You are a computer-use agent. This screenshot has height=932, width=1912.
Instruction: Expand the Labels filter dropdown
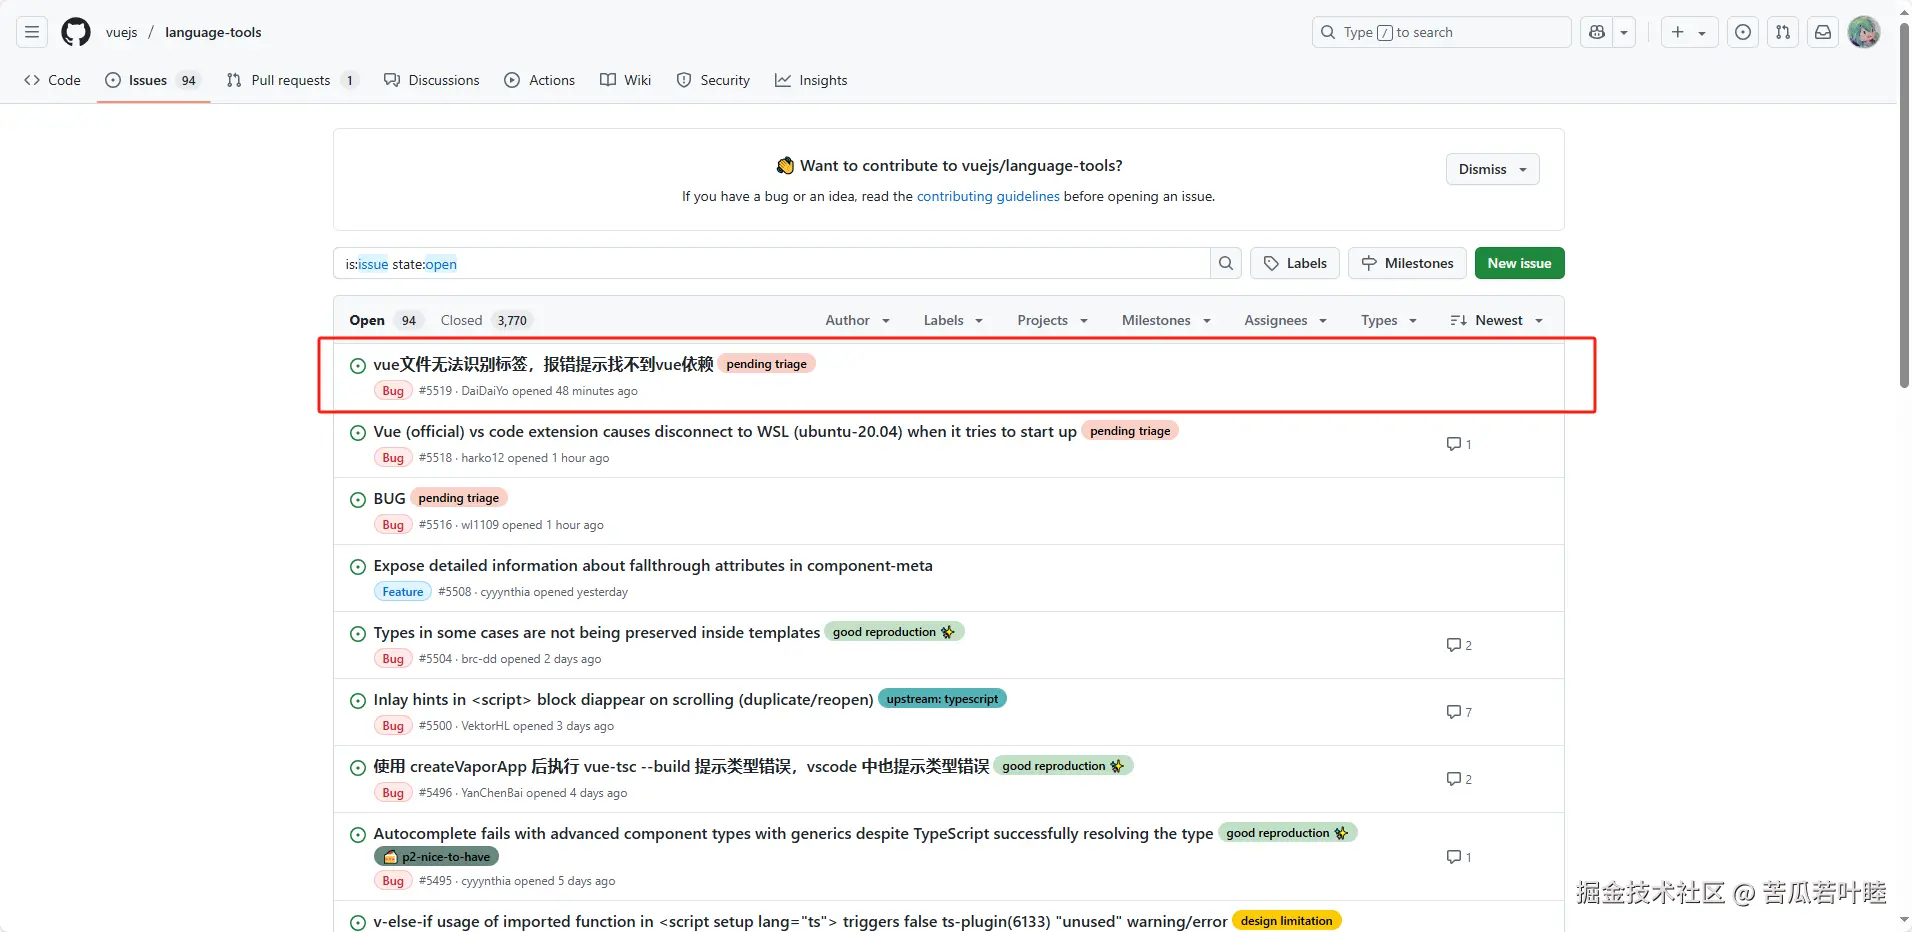coord(953,320)
